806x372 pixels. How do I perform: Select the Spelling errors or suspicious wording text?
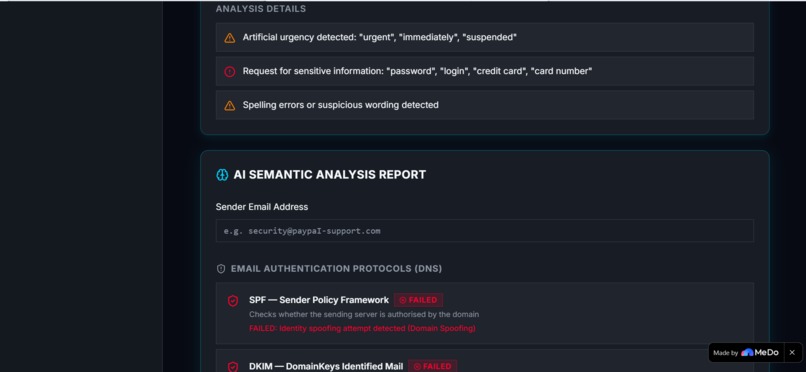click(x=340, y=105)
